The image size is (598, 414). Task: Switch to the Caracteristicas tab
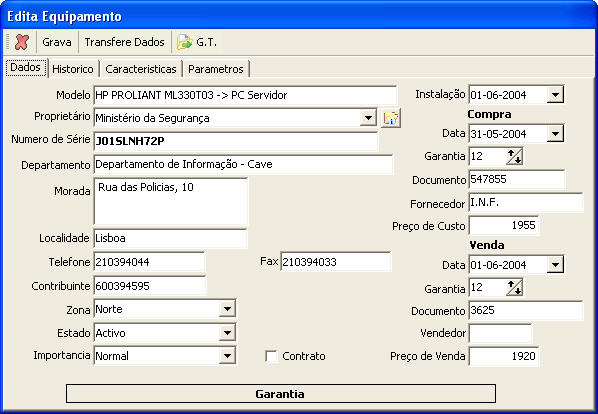[x=141, y=69]
